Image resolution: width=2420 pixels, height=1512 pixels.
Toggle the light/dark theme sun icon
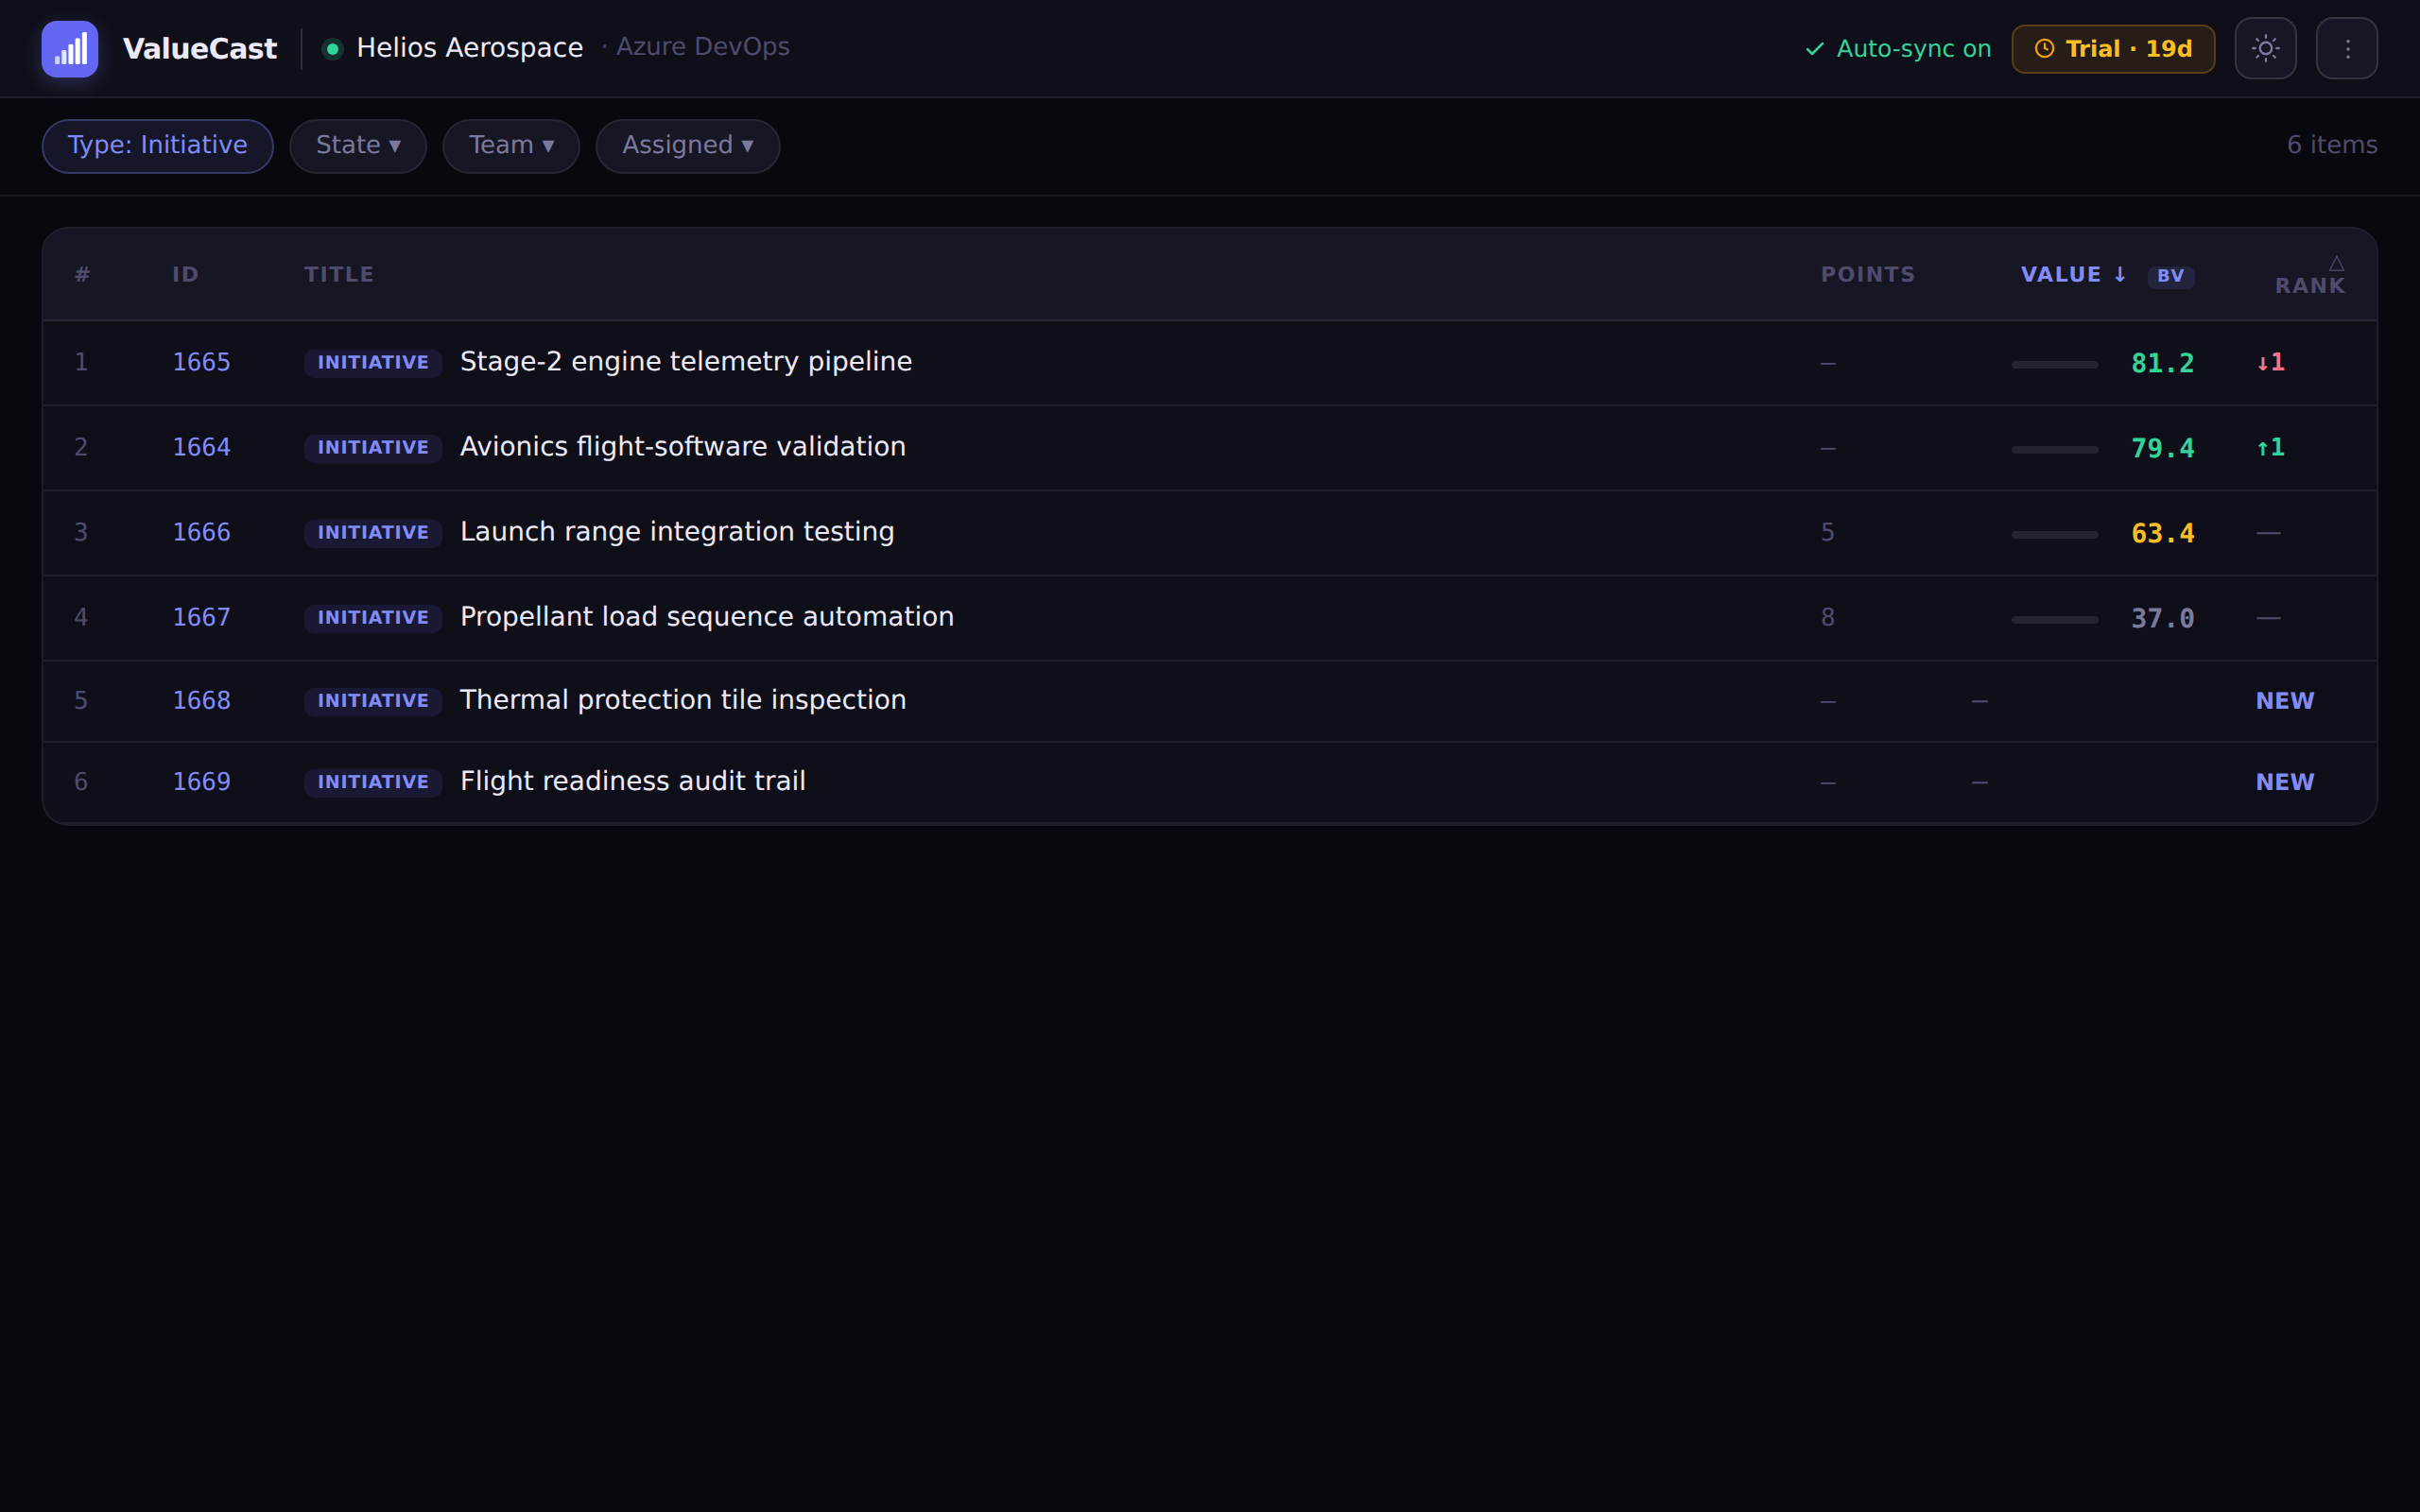(x=2266, y=48)
